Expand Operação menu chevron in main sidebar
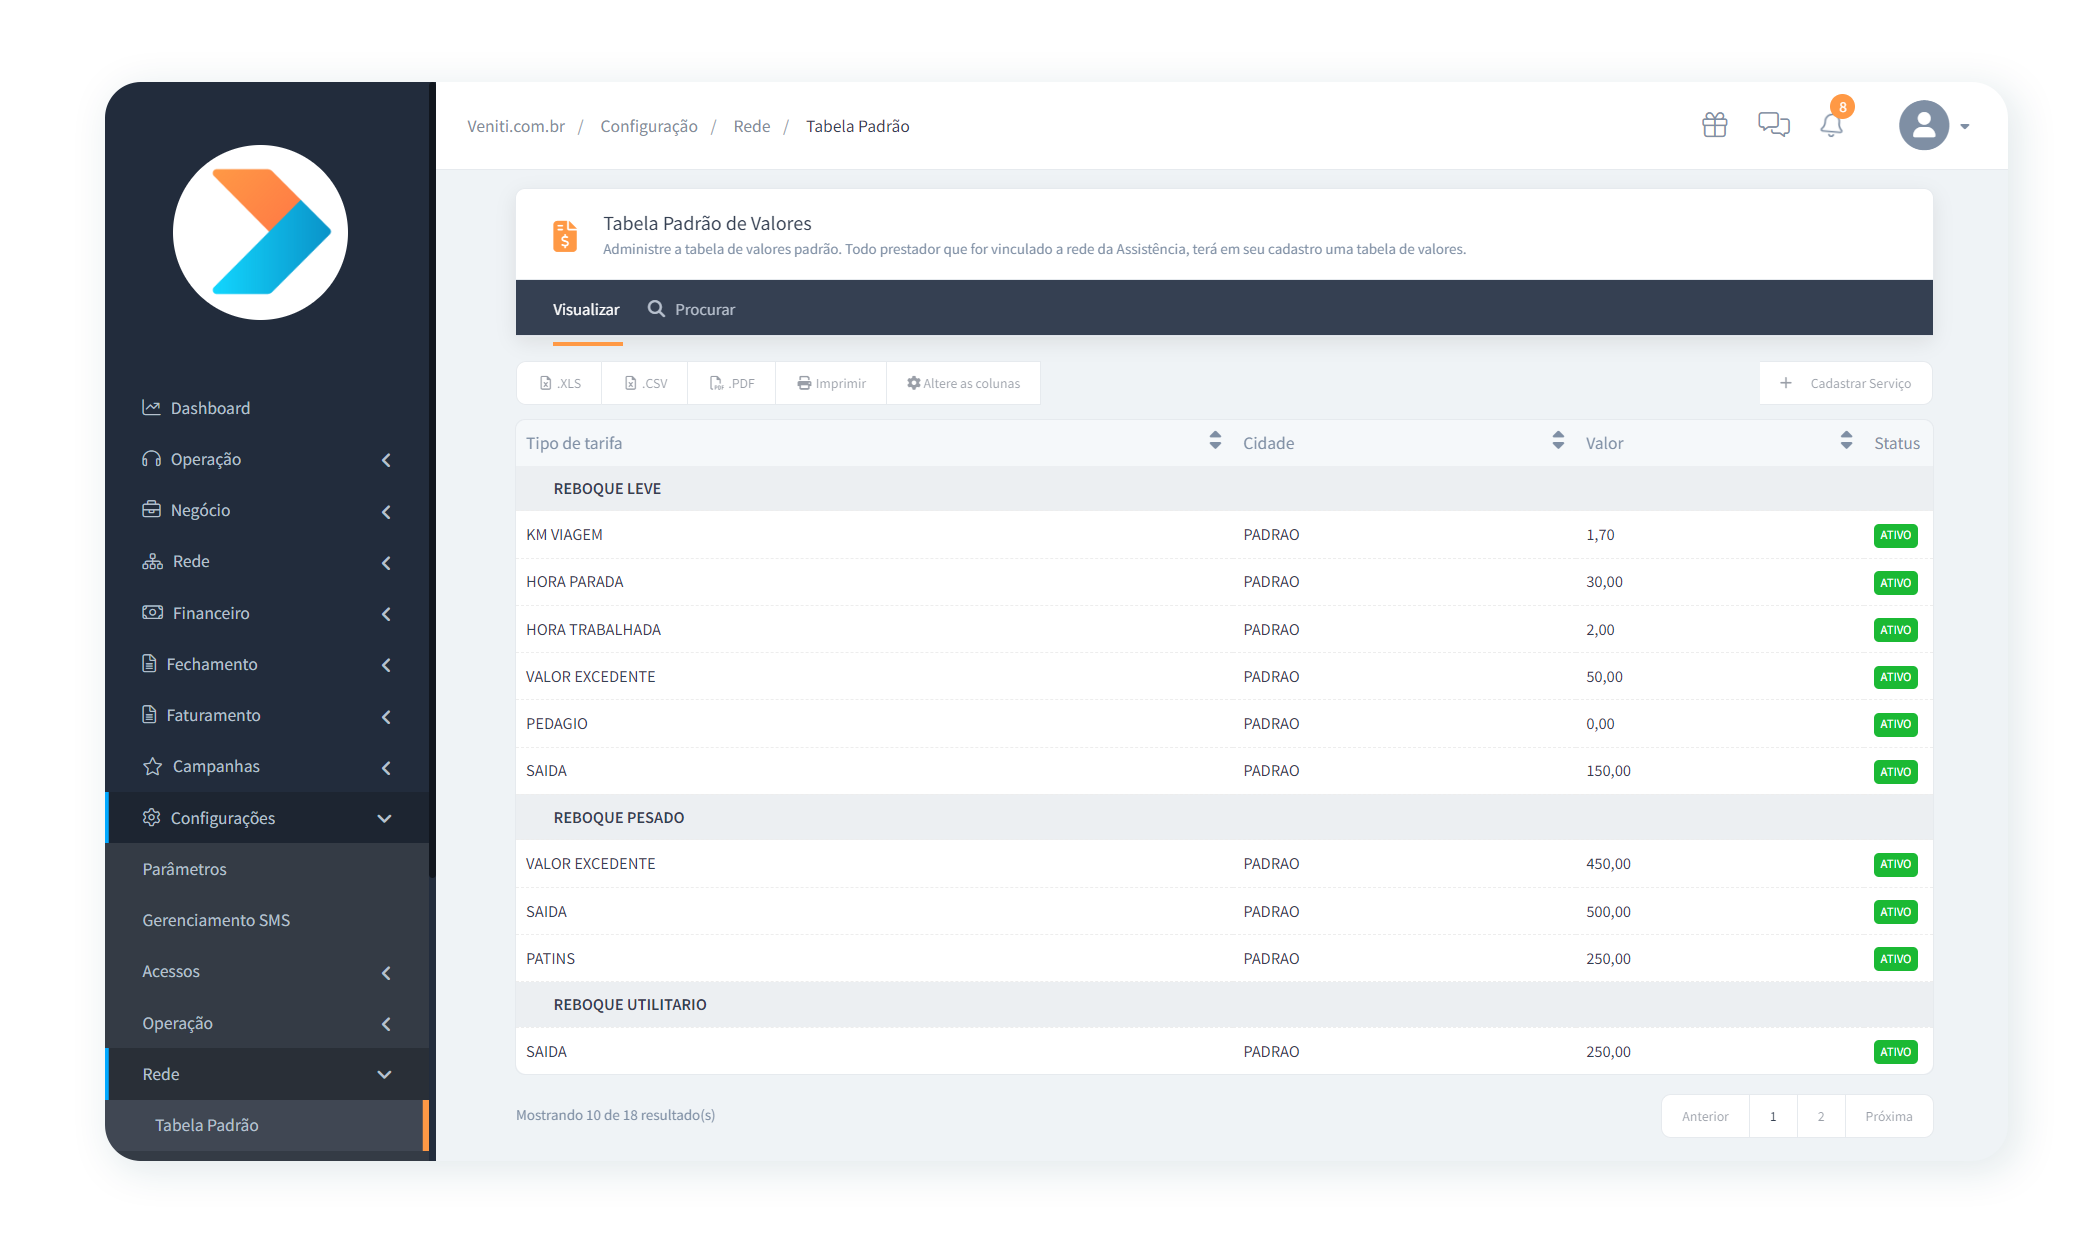Image resolution: width=2095 pixels, height=1243 pixels. (x=386, y=460)
